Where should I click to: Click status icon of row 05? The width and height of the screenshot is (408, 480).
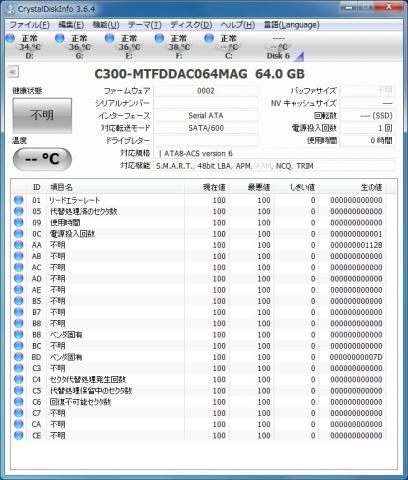(x=19, y=211)
